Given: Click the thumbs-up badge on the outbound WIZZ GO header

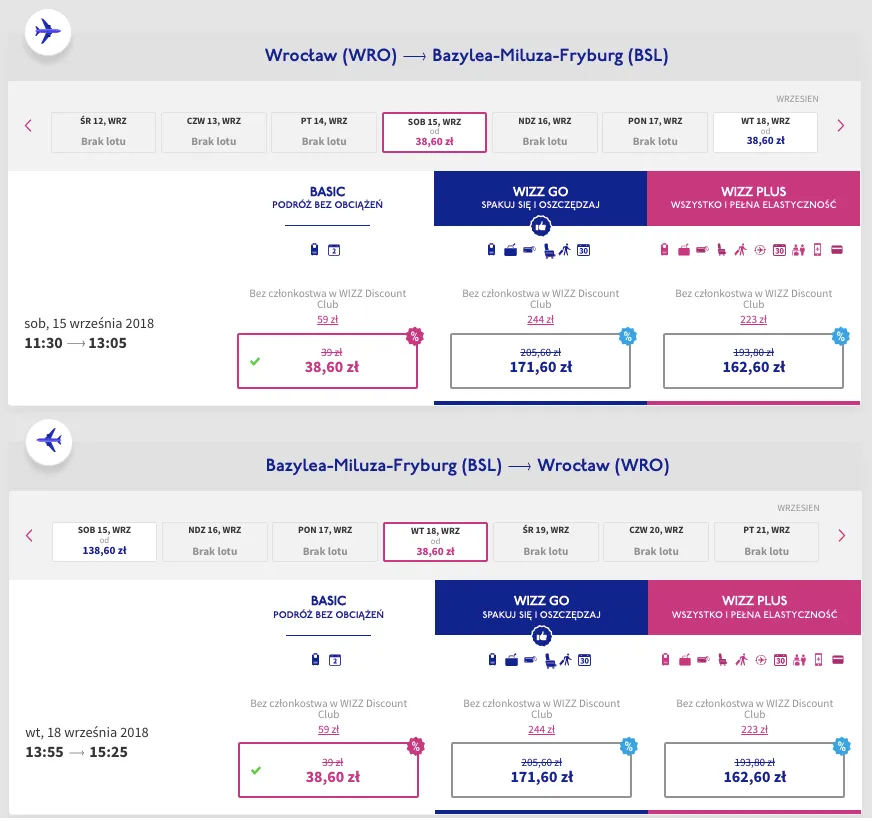Looking at the screenshot, I should pos(541,227).
